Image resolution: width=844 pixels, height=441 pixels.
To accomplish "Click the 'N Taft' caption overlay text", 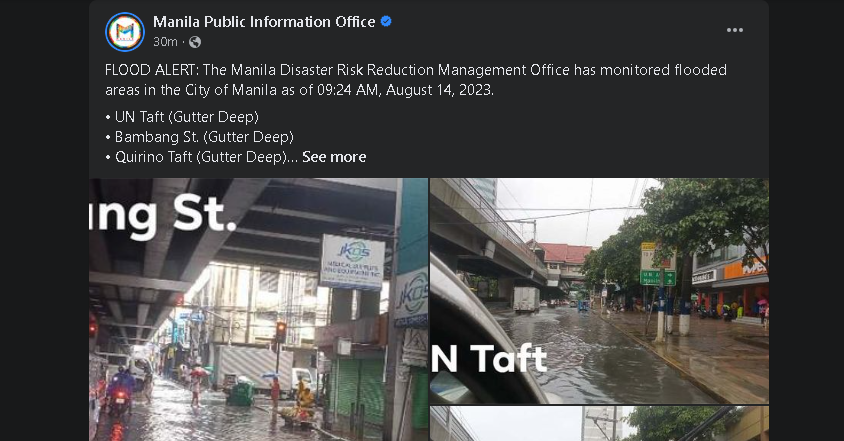I will (x=490, y=358).
